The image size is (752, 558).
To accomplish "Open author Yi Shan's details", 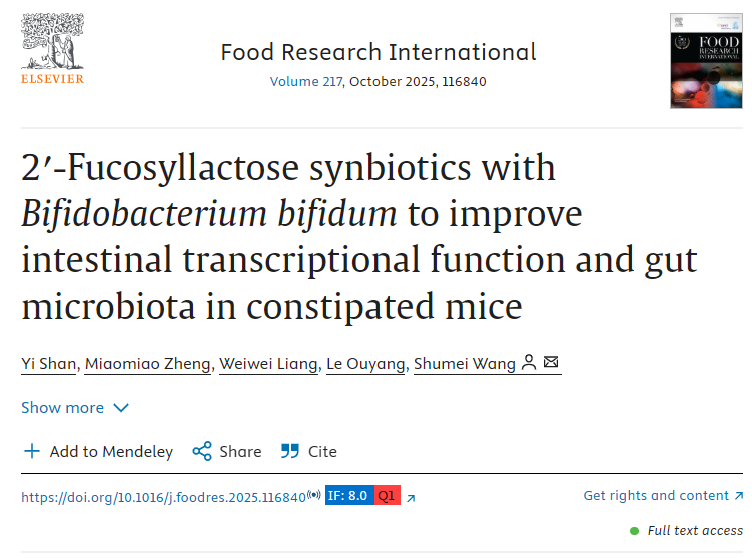I will (48, 364).
